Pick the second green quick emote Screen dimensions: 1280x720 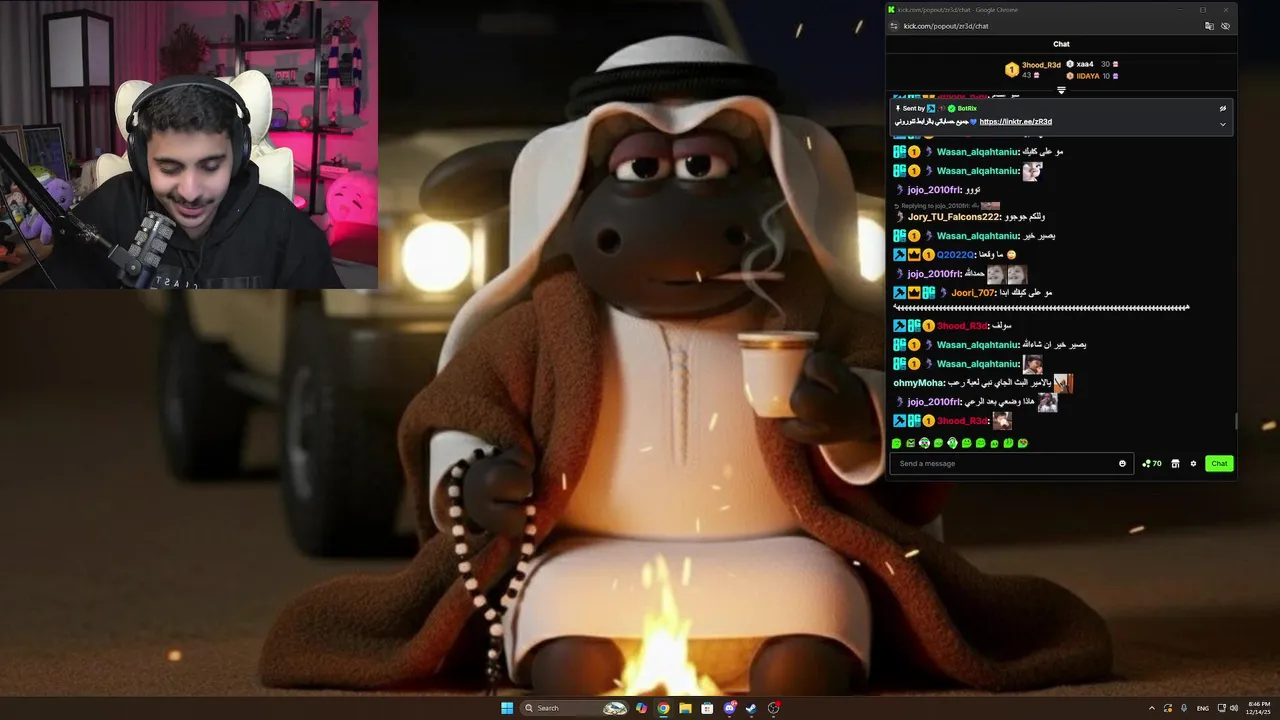(x=910, y=443)
